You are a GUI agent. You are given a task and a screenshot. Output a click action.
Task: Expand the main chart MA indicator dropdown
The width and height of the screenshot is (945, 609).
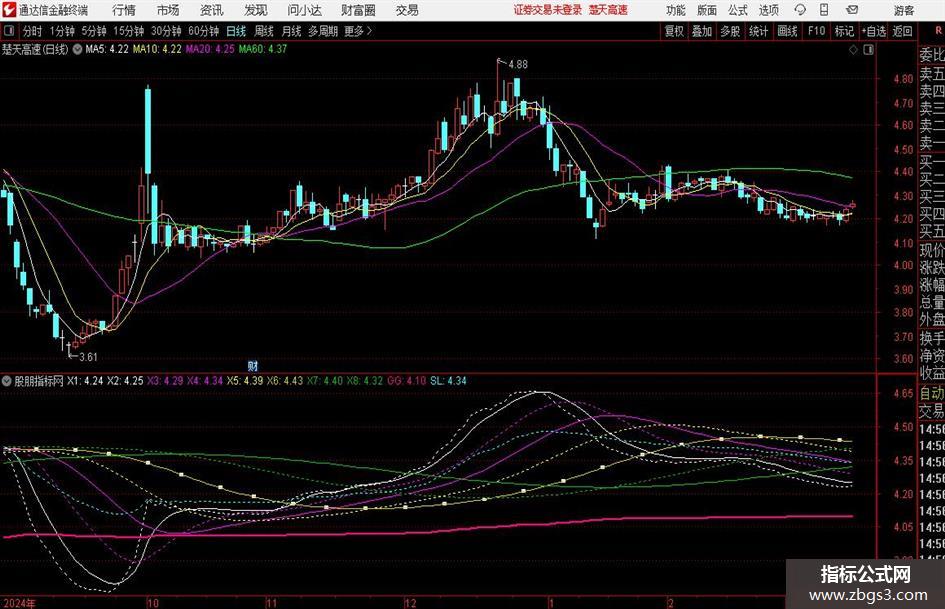coord(77,49)
